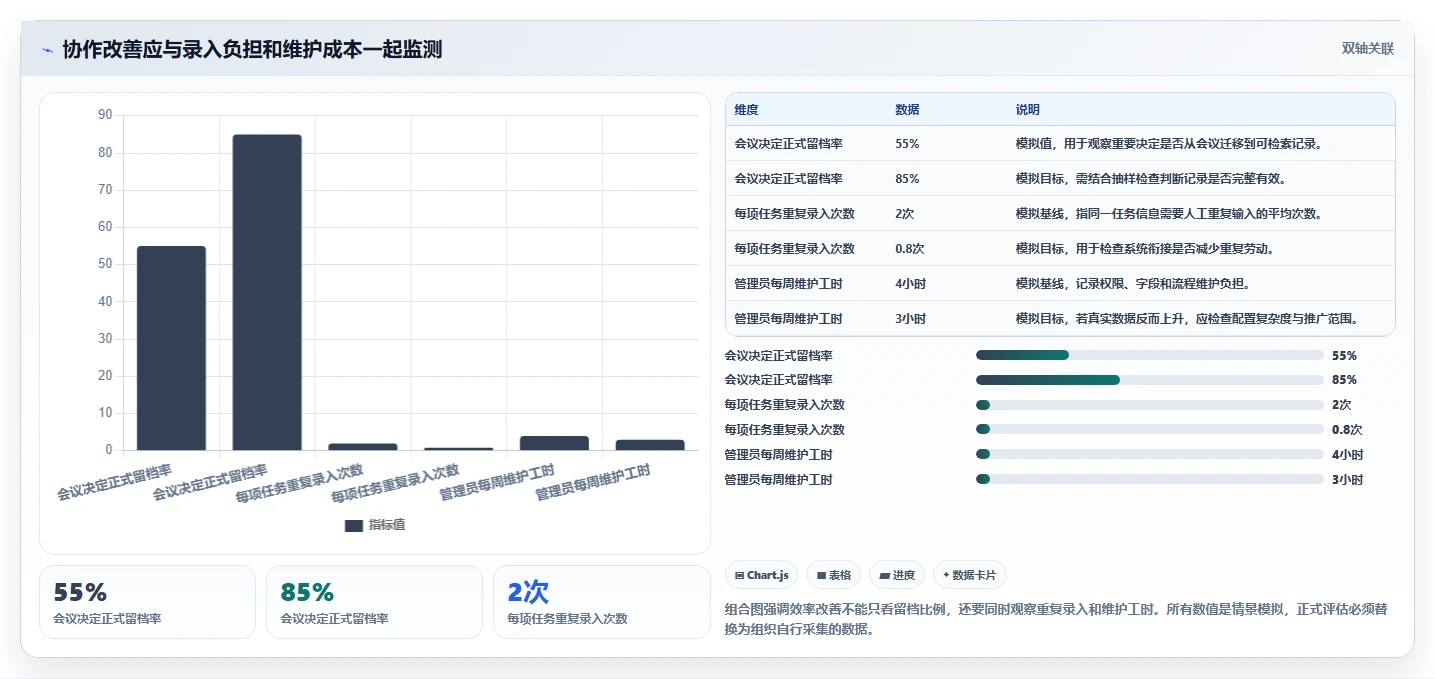Click the 进度 tag label

coord(904,575)
